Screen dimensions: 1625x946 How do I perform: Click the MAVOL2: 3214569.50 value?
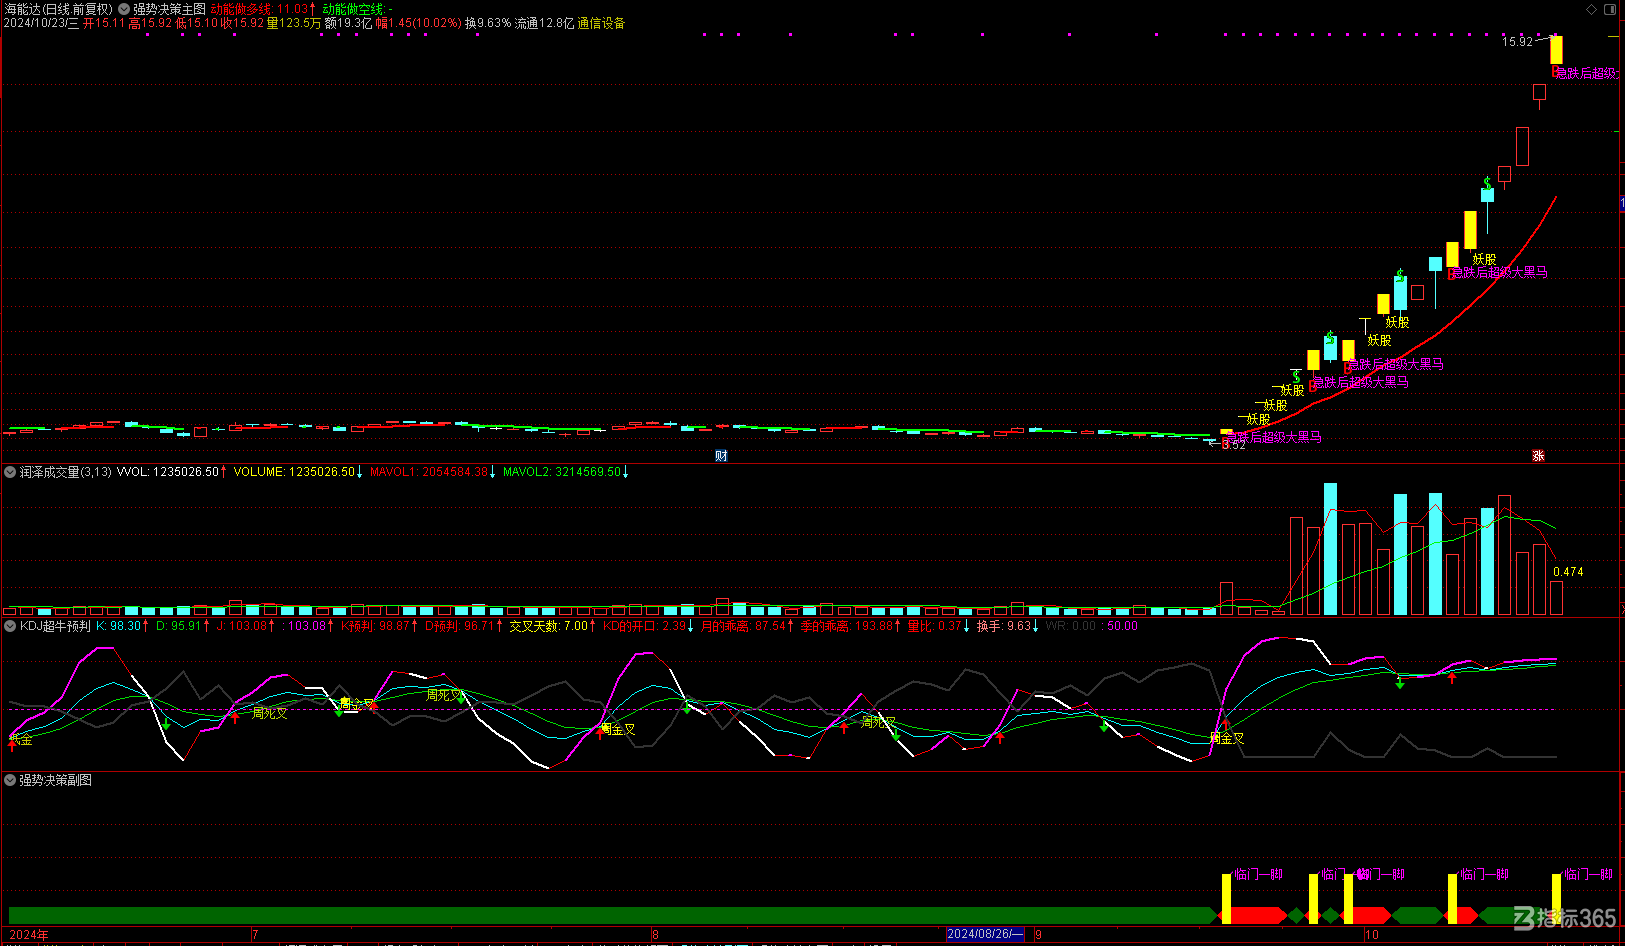(x=566, y=472)
